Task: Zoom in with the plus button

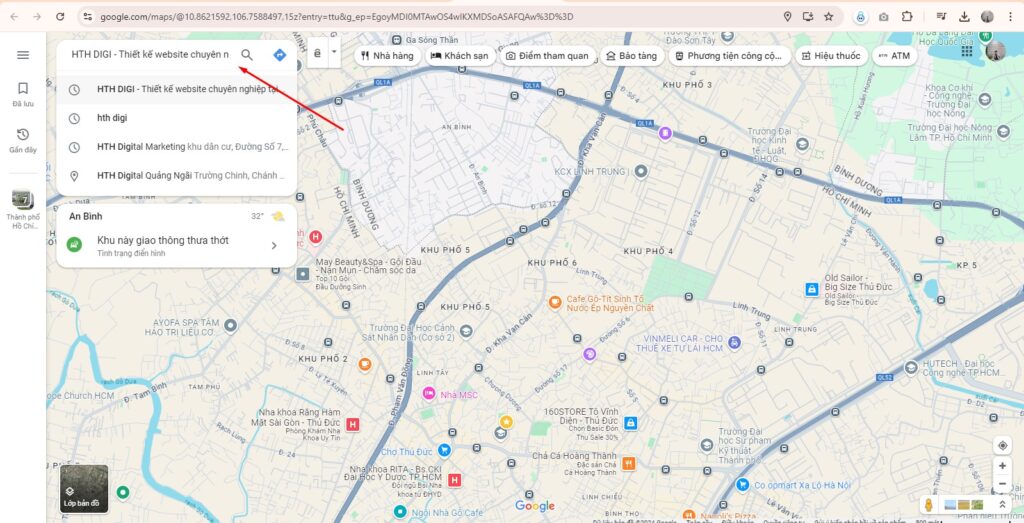Action: click(1002, 466)
